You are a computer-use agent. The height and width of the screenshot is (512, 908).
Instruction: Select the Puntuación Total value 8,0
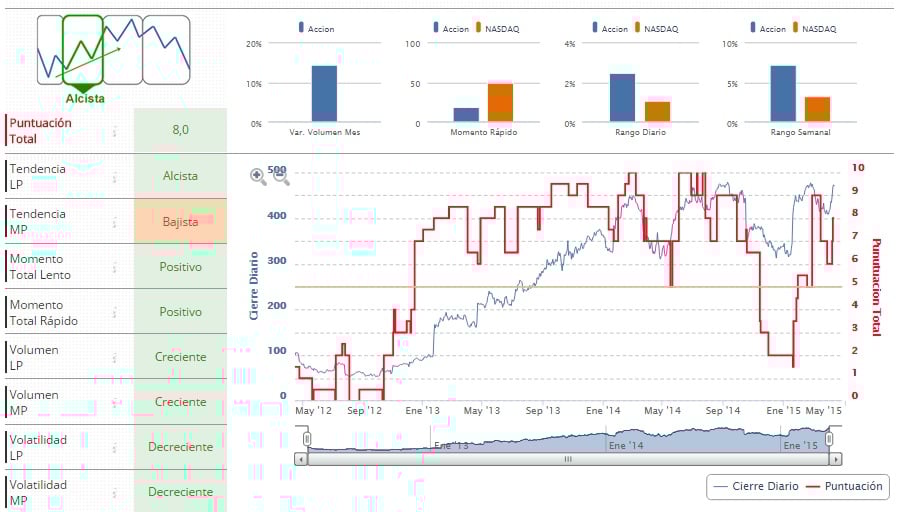(180, 130)
